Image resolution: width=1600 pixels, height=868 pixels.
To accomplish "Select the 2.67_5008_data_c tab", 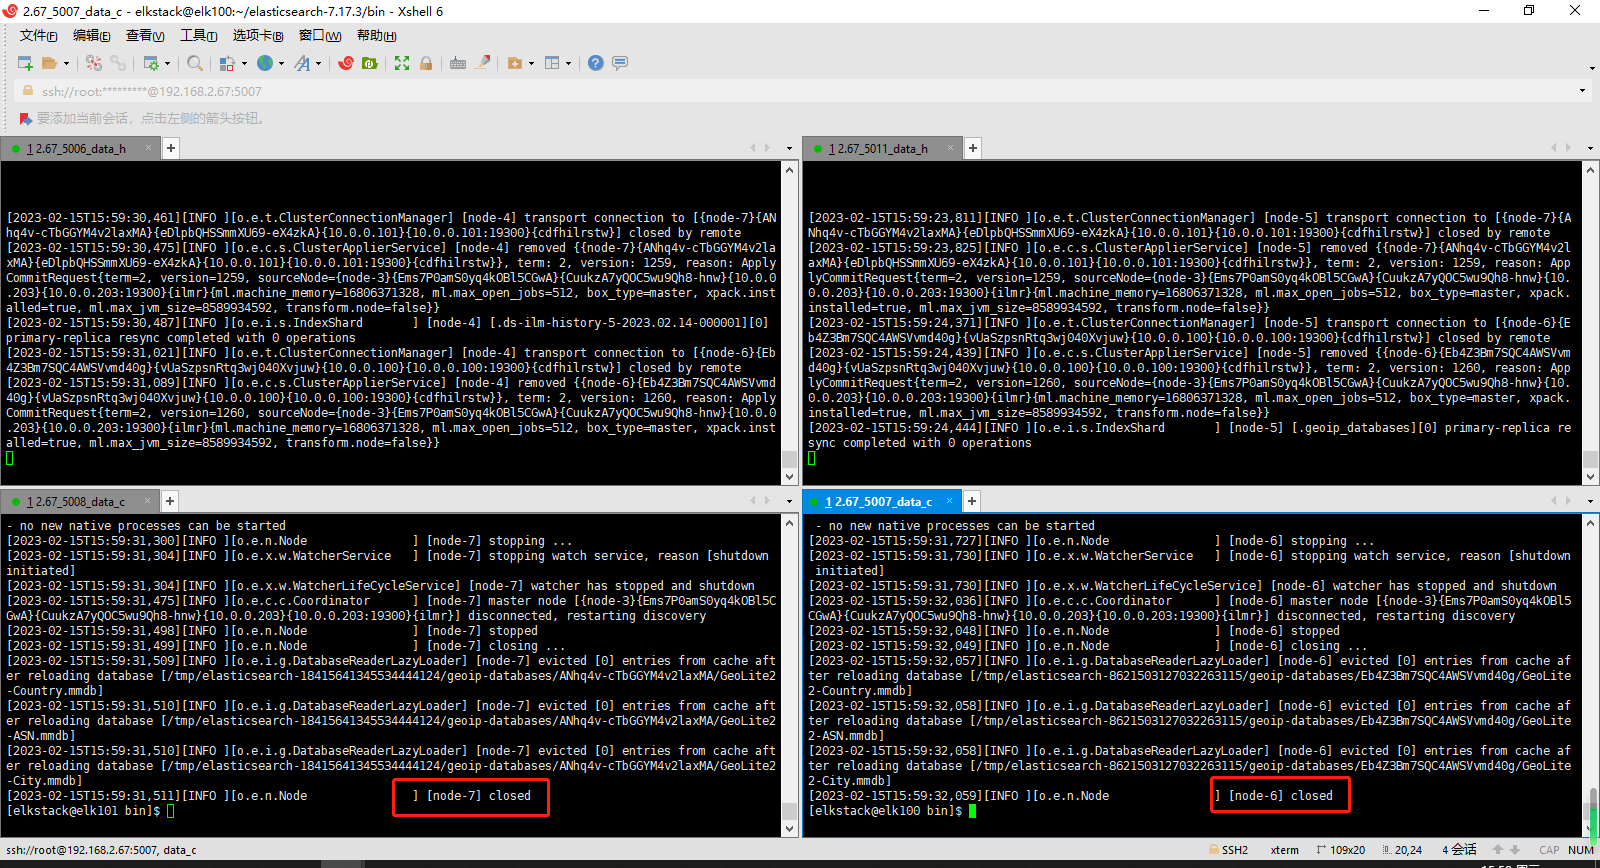I will click(x=80, y=502).
